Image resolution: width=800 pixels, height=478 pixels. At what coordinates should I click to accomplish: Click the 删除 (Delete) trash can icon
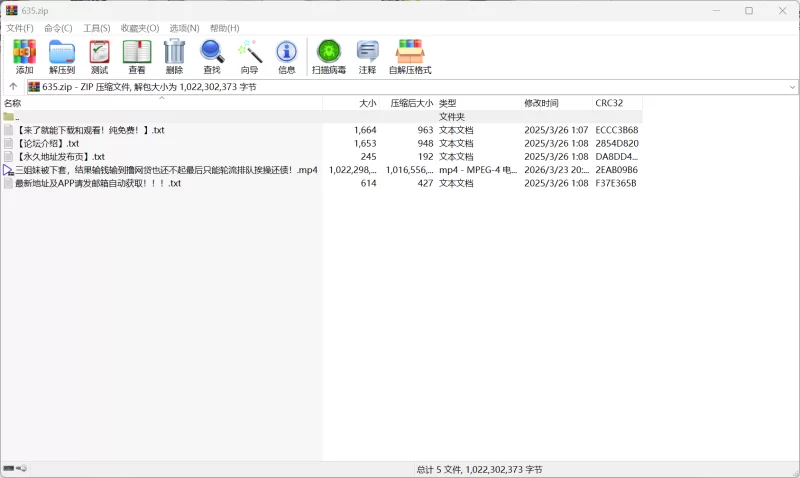[174, 56]
